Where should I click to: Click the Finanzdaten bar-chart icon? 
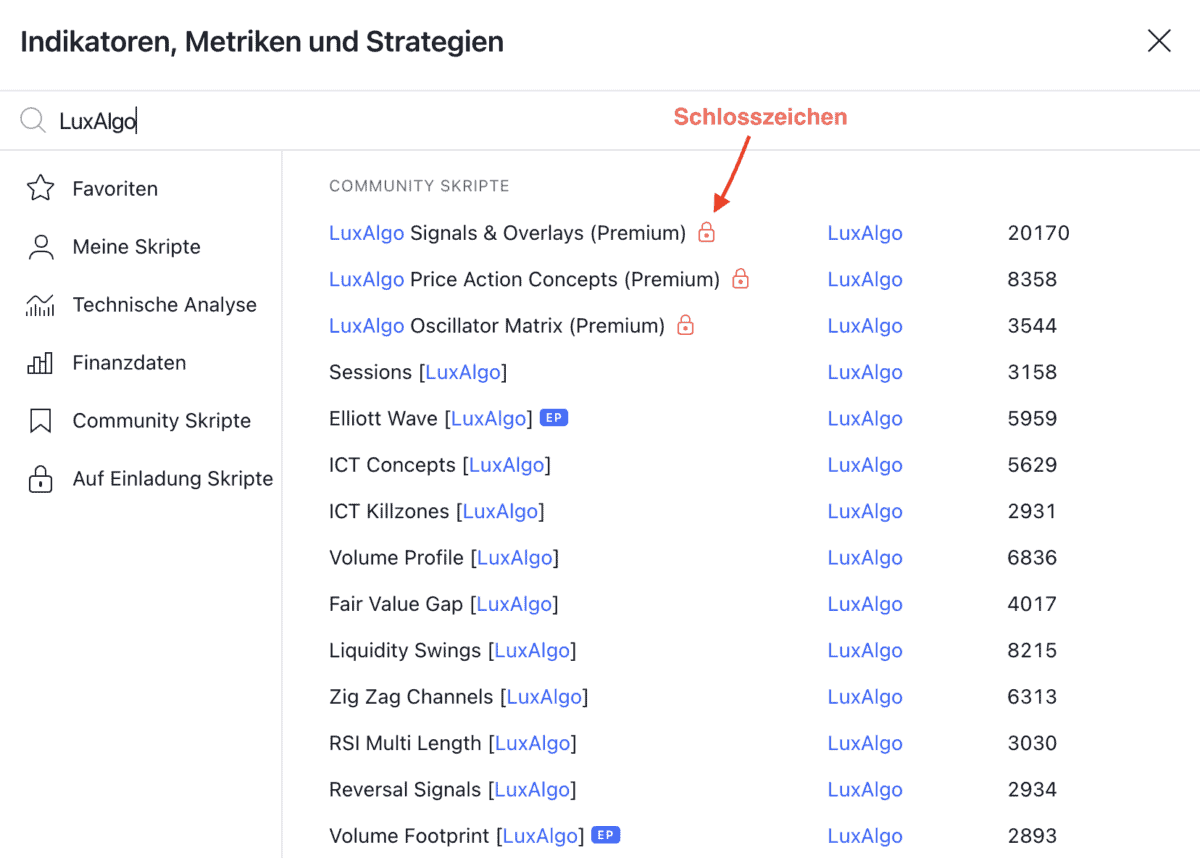click(40, 362)
